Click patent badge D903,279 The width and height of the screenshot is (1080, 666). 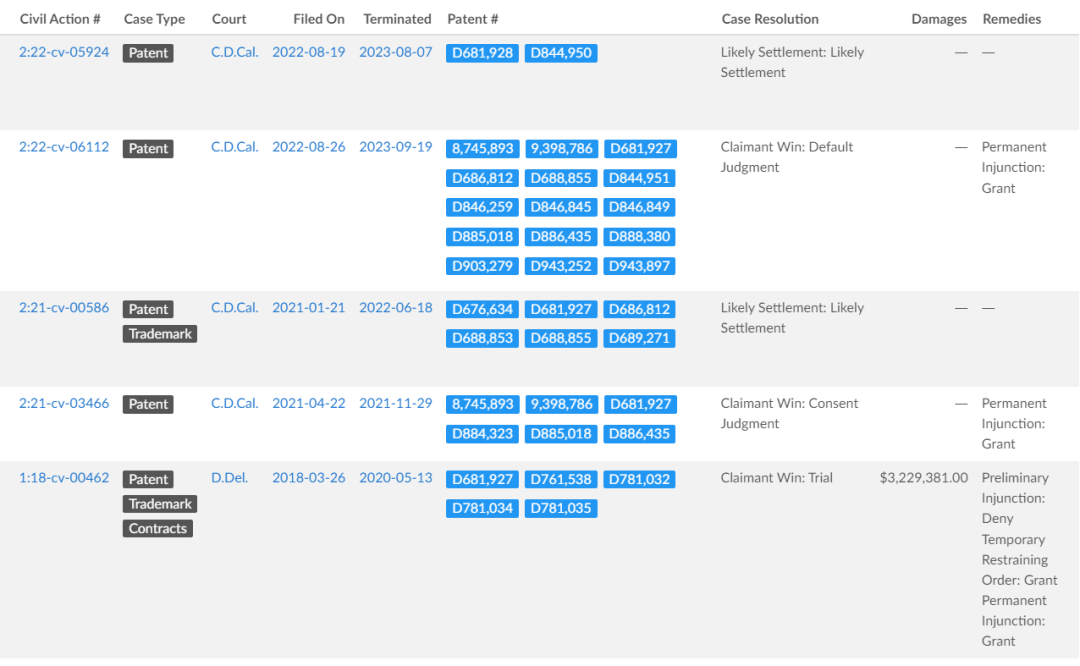[482, 267]
